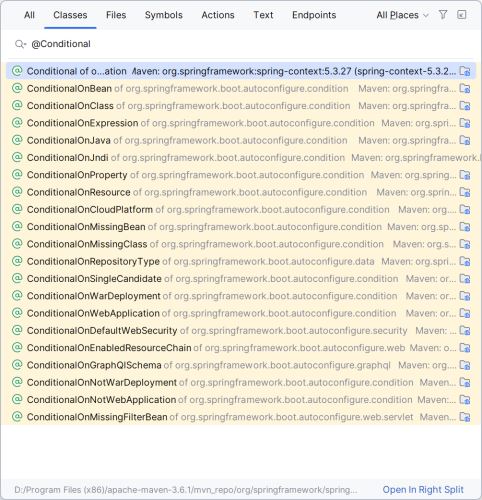Select ConditionalOnNotWebApplication result
The width and height of the screenshot is (482, 500).
tap(241, 400)
